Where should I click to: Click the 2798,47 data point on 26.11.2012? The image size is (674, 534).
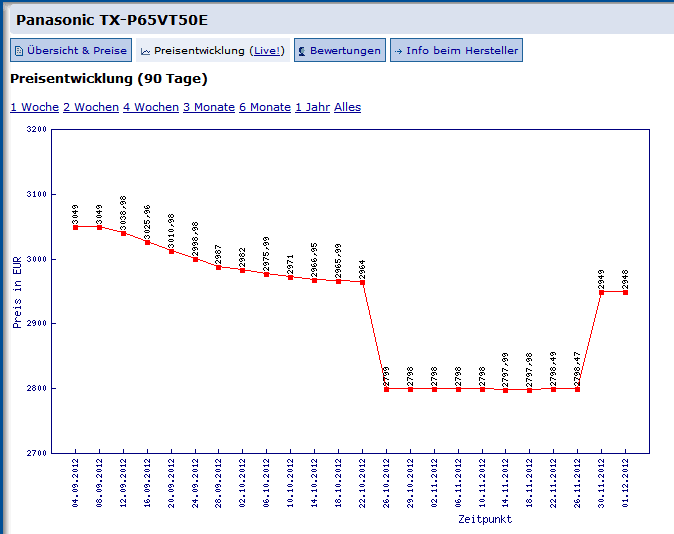click(x=577, y=389)
